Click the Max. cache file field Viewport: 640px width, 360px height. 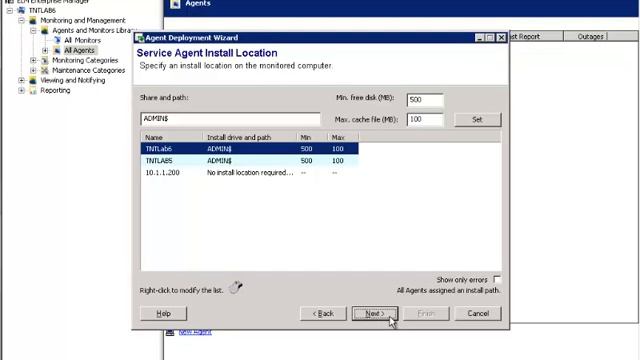[425, 120]
